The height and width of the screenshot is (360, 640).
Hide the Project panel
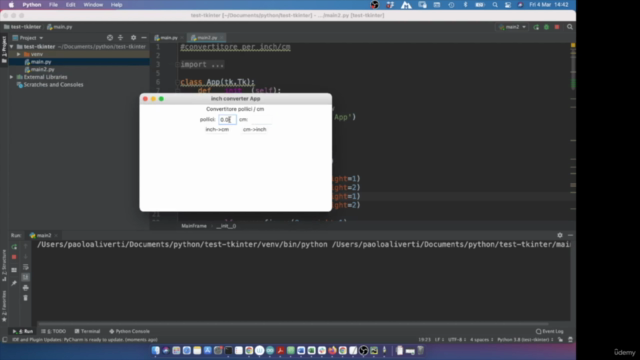tap(144, 38)
